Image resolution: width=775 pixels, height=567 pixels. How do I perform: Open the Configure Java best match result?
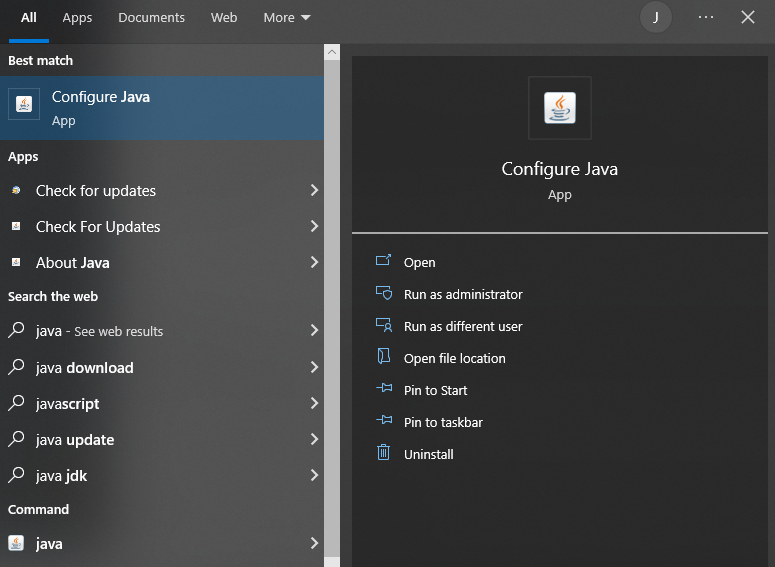pyautogui.click(x=162, y=108)
